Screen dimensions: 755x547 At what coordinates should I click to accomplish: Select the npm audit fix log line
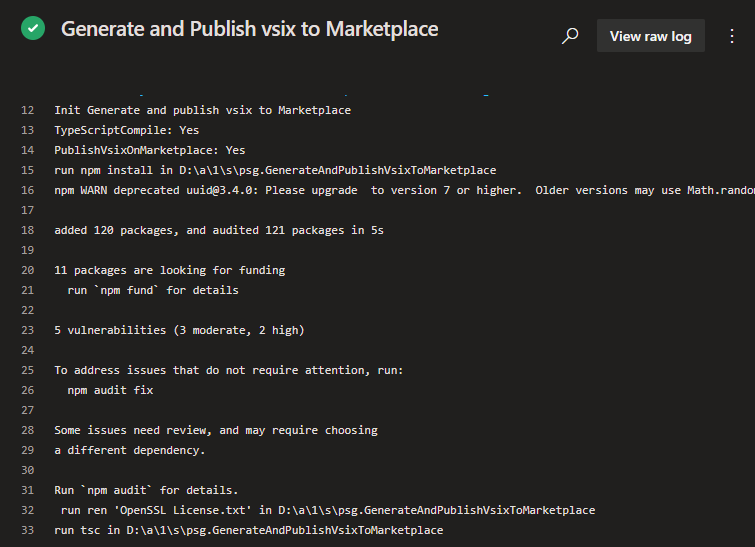(110, 390)
